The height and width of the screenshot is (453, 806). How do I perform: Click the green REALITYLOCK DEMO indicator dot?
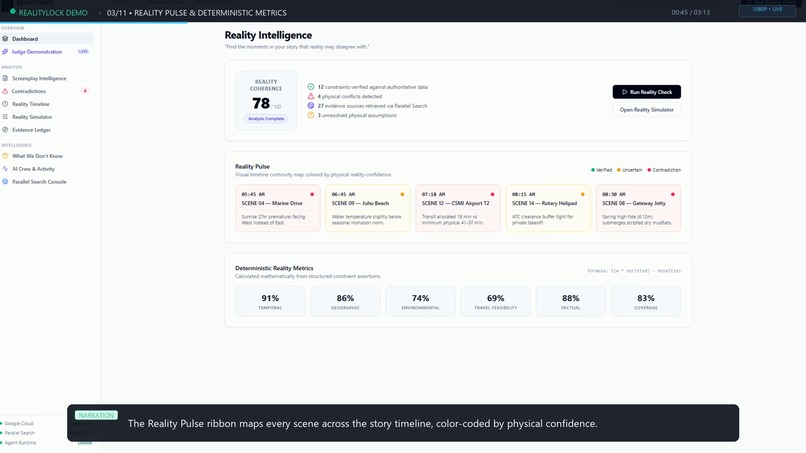click(x=13, y=11)
